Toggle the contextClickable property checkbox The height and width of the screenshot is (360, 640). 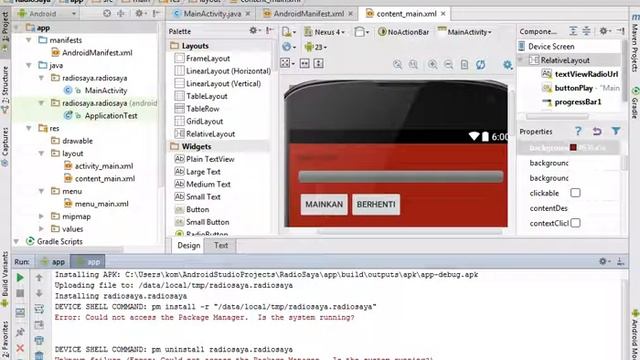[x=575, y=223]
